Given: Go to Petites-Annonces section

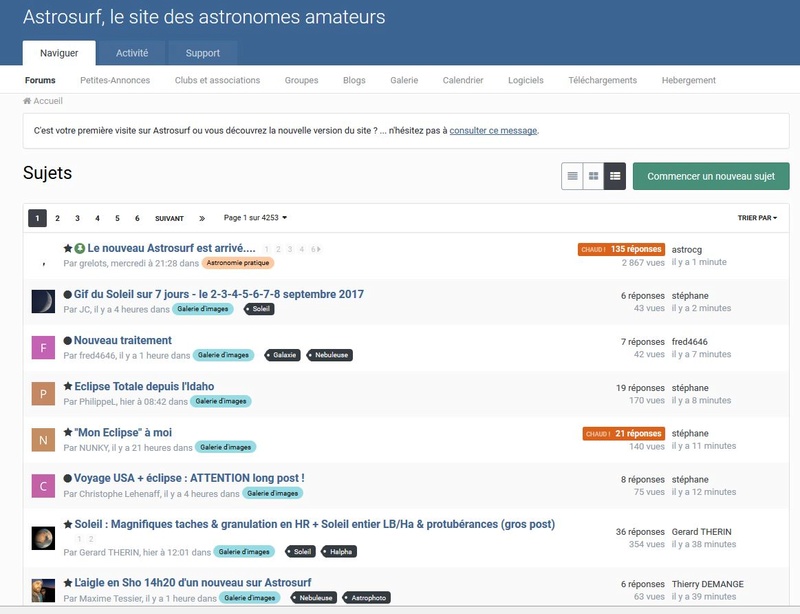Looking at the screenshot, I should 115,80.
